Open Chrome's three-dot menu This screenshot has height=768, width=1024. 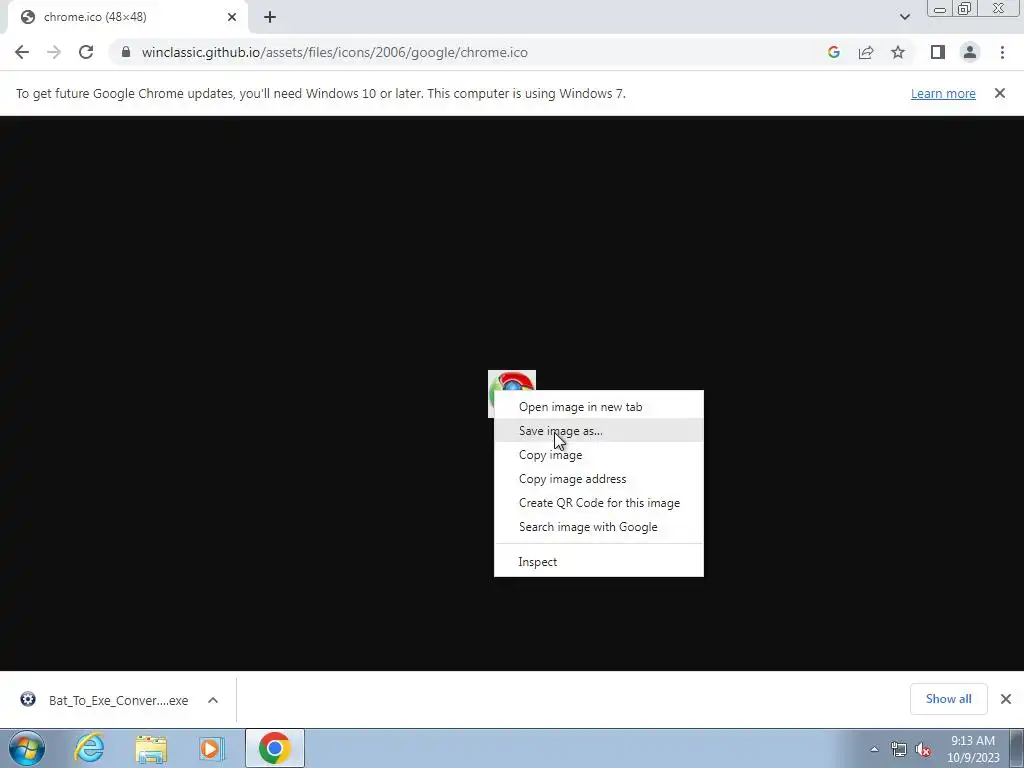tap(1002, 52)
